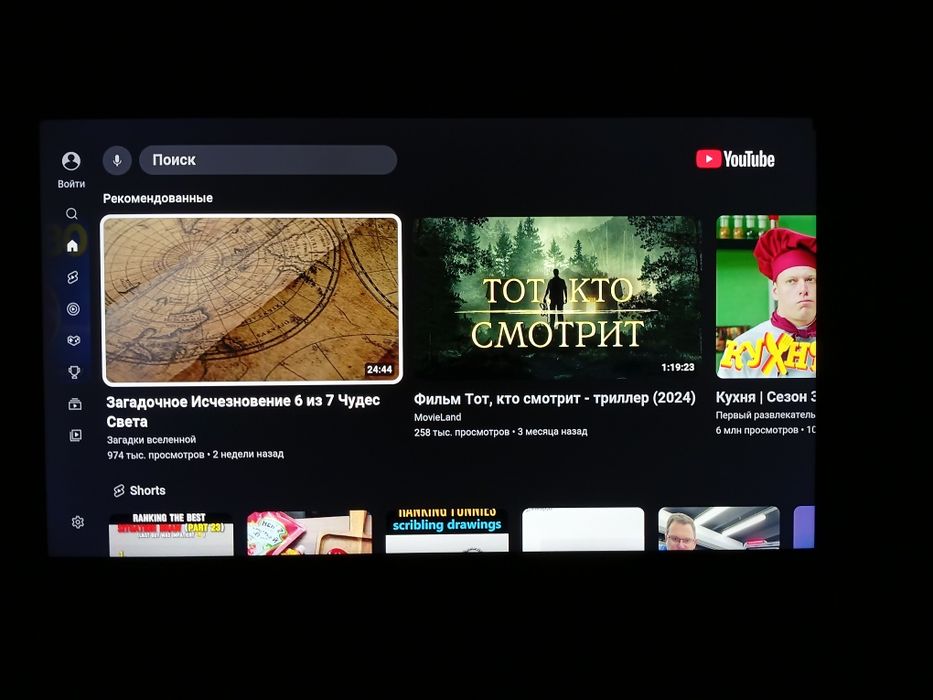
Task: Open the scribling drawings short
Action: (447, 530)
